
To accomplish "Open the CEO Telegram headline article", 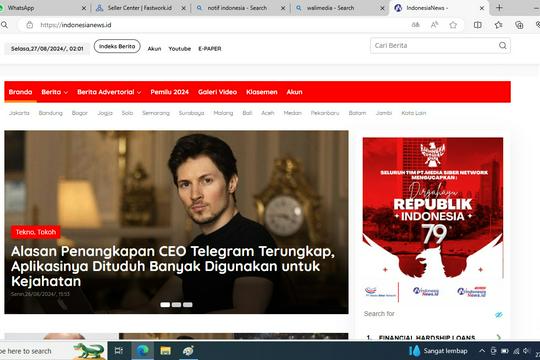I will [x=172, y=266].
